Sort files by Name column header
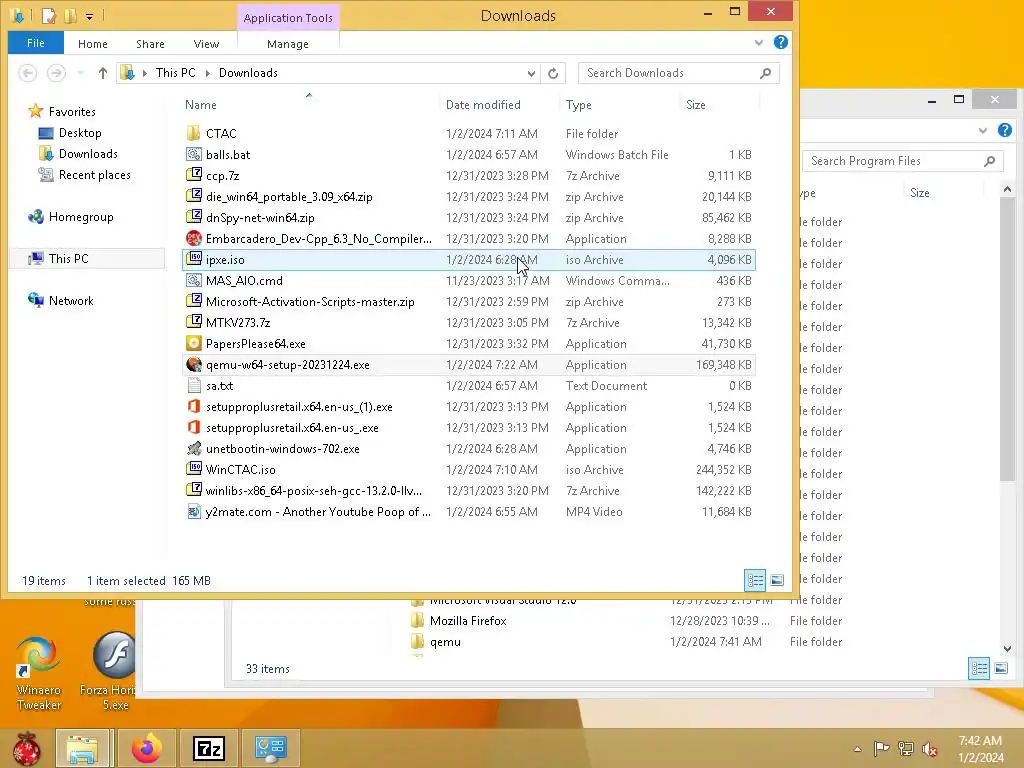 (200, 104)
